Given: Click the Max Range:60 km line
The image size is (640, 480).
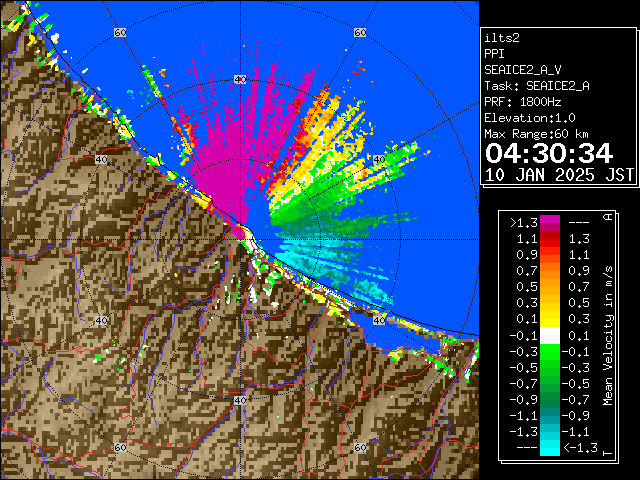Looking at the screenshot, I should 536,134.
